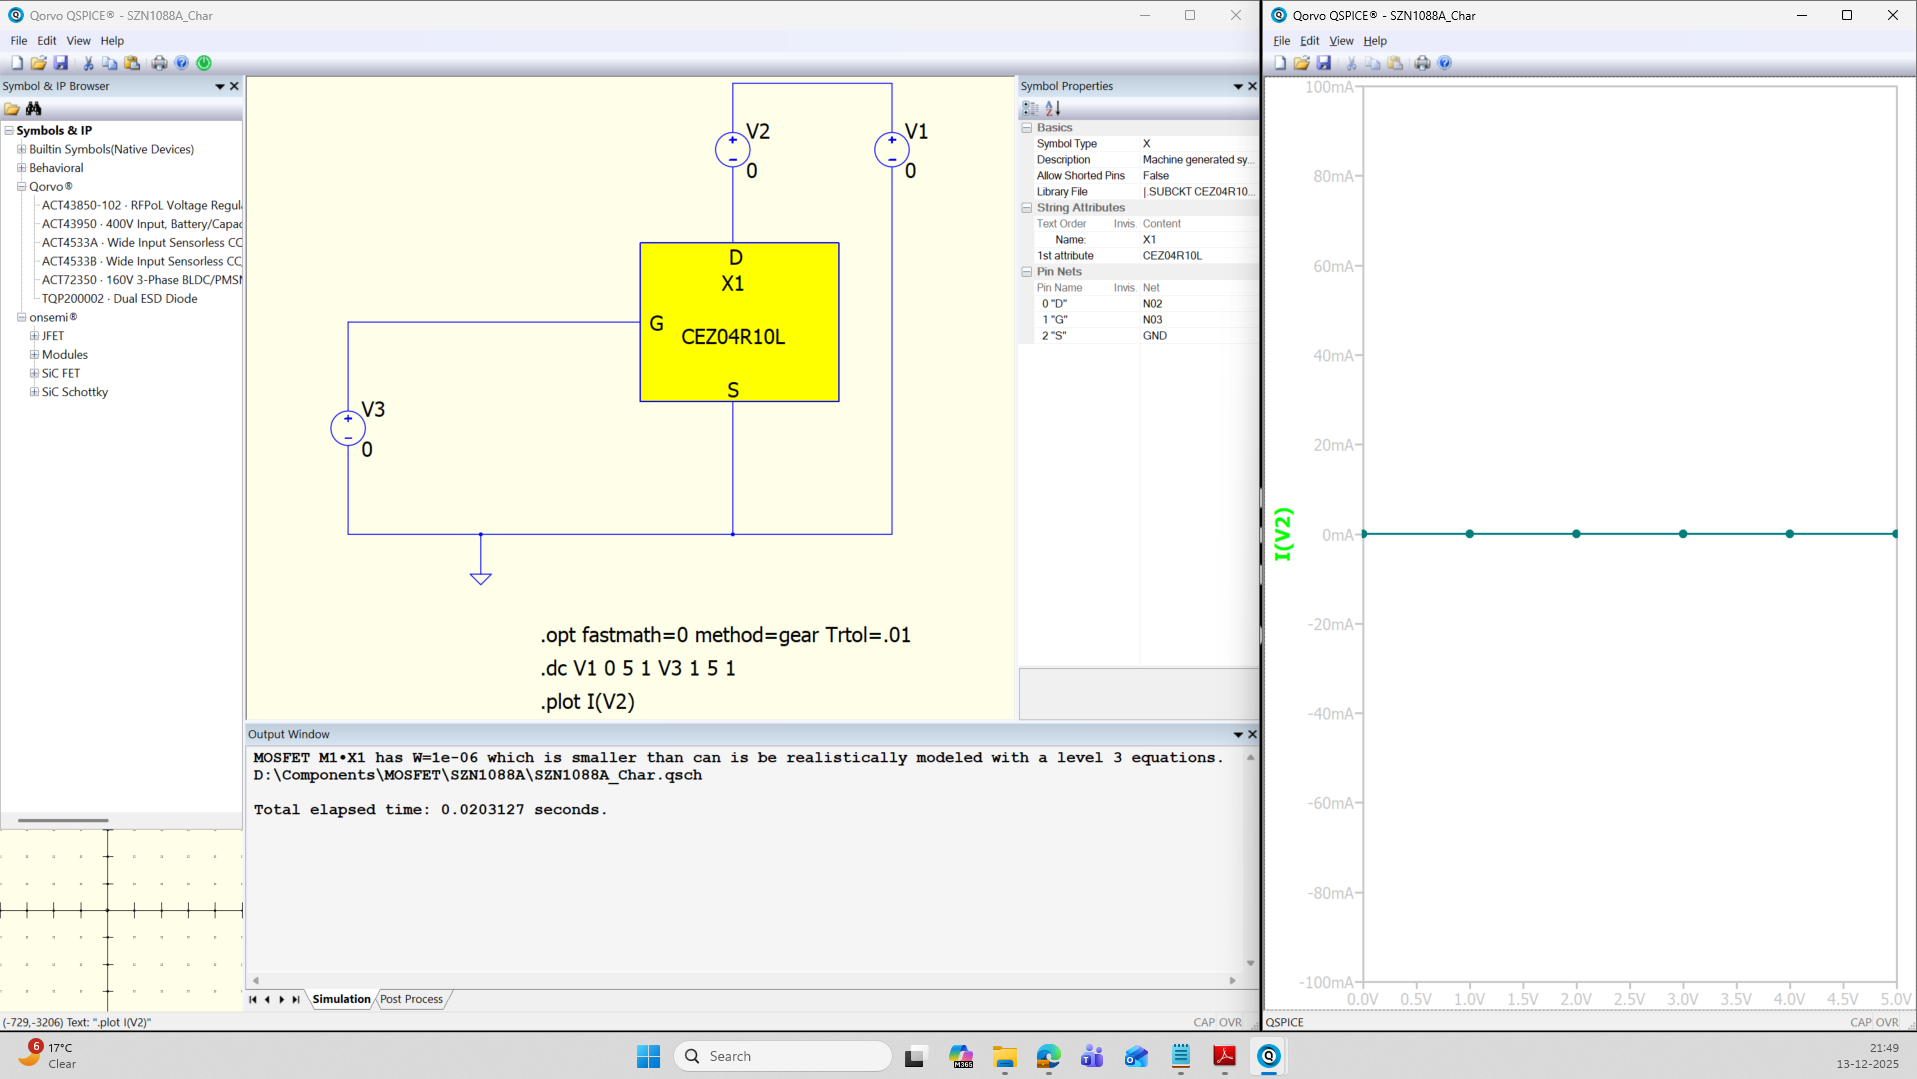Open the View menu in schematic window

pos(78,41)
